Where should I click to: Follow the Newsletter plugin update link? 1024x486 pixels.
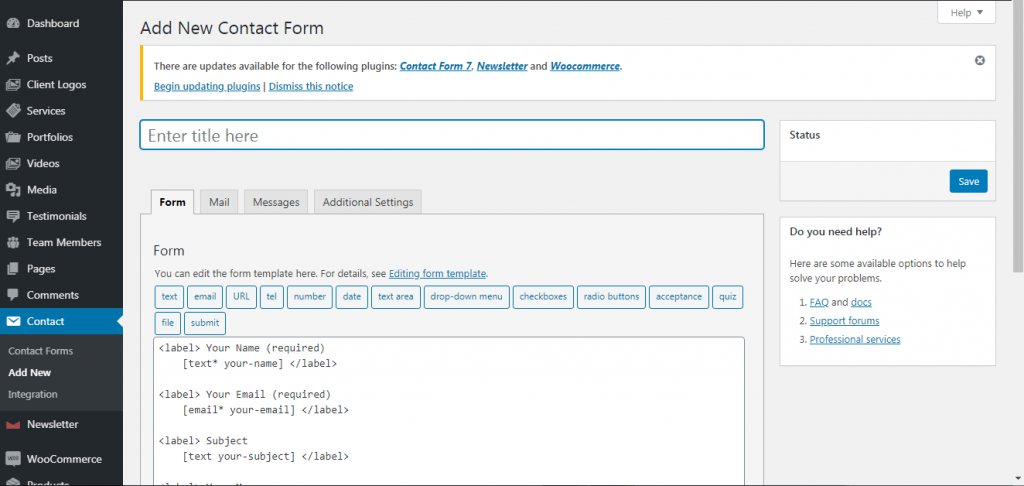(502, 66)
